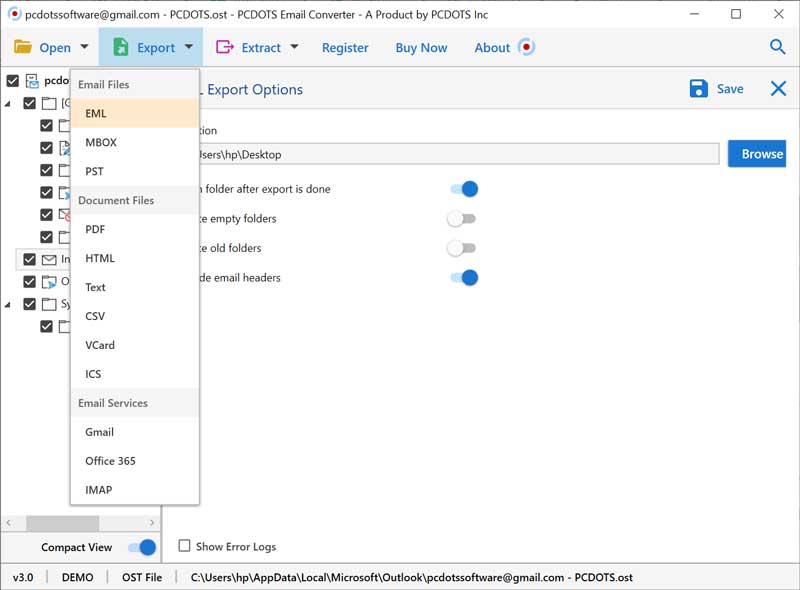Uncheck the Inbox folder checkbox
800x590 pixels.
pyautogui.click(x=30, y=259)
